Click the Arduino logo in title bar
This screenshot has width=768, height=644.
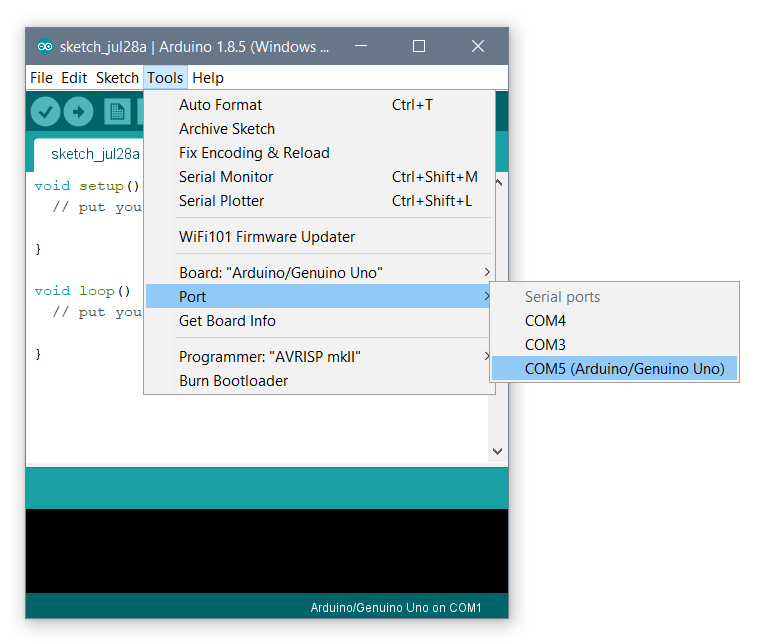click(45, 46)
